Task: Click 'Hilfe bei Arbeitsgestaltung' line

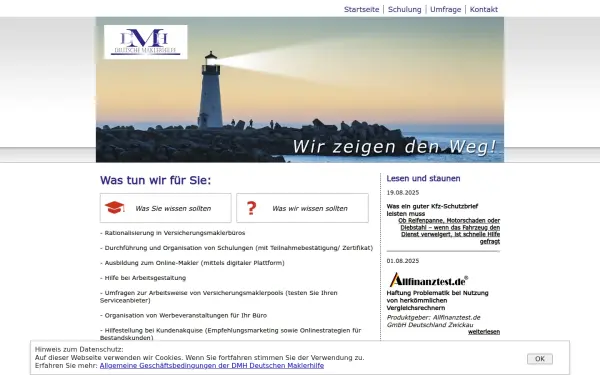Action: (143, 278)
